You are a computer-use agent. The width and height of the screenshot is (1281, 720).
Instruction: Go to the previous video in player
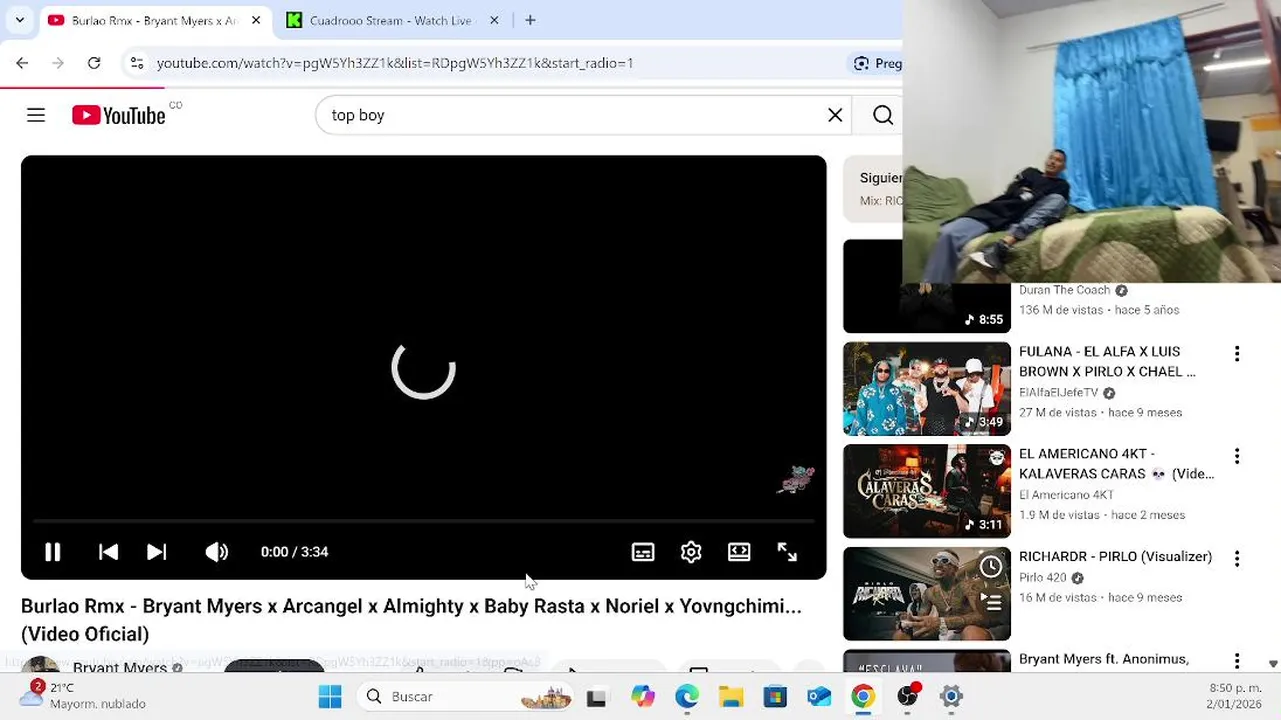point(109,552)
